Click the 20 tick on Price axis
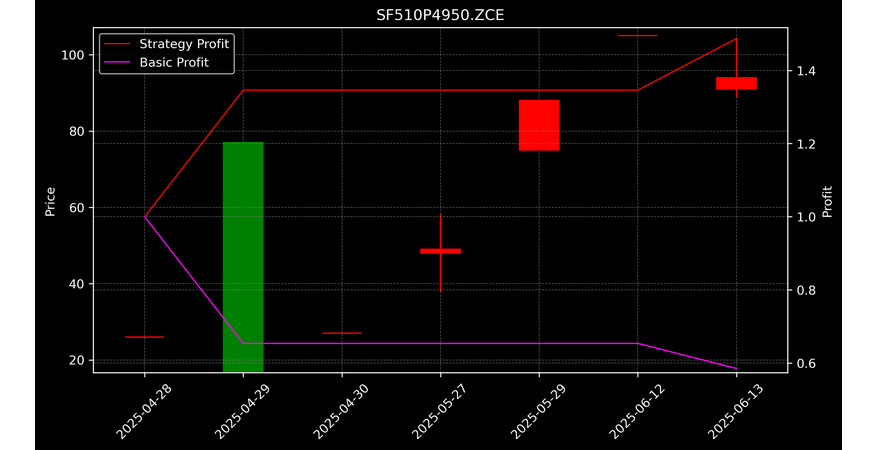Viewport: 878px width, 450px height. tap(77, 360)
